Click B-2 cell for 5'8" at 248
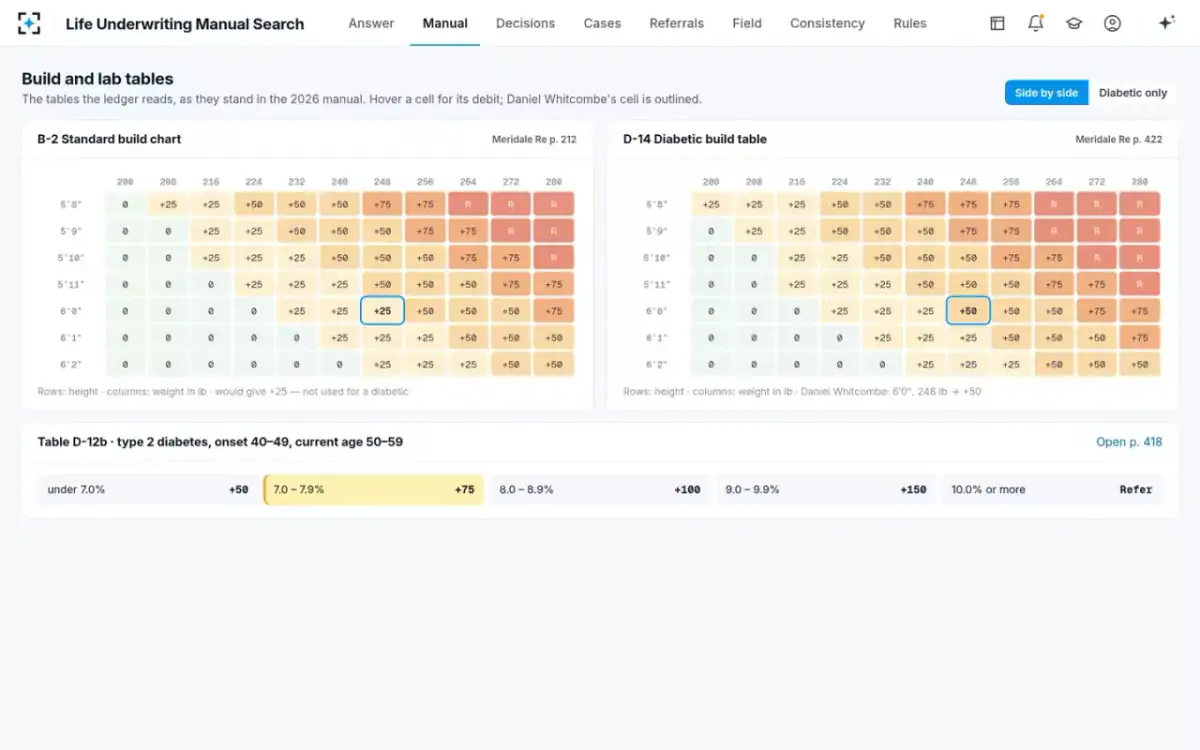1200x750 pixels. coord(382,204)
